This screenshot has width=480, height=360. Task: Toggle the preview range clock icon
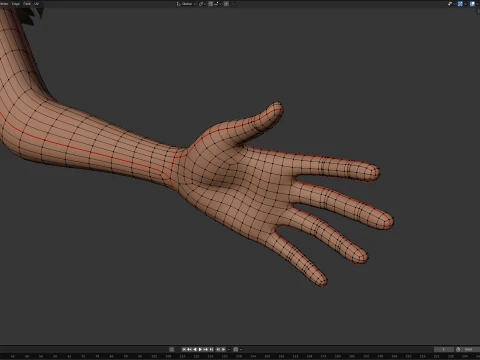(458, 349)
